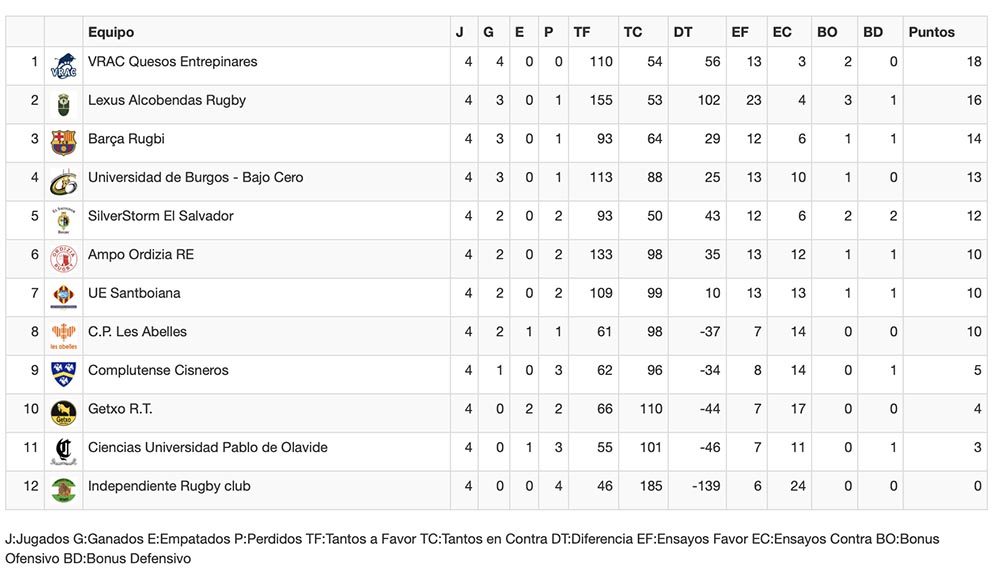Click the Complutense Cisneros shield icon
1000x577 pixels.
pos(63,374)
